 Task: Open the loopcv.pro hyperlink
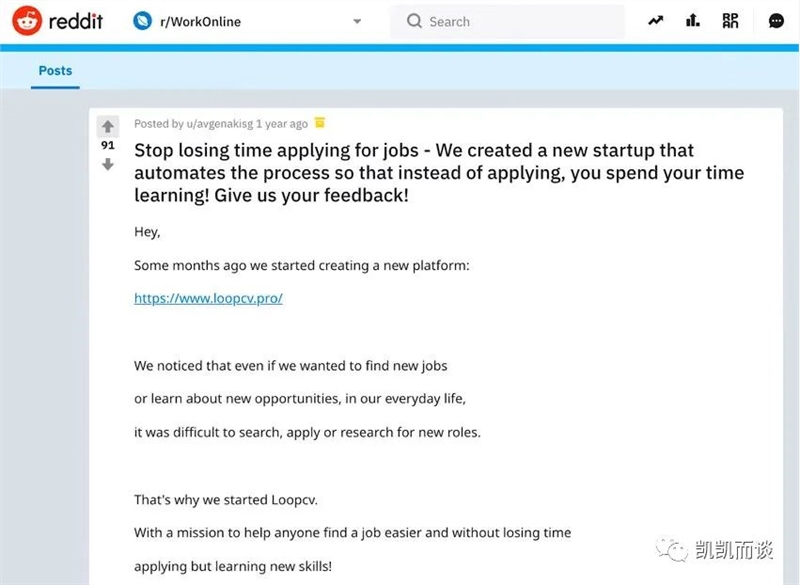208,298
